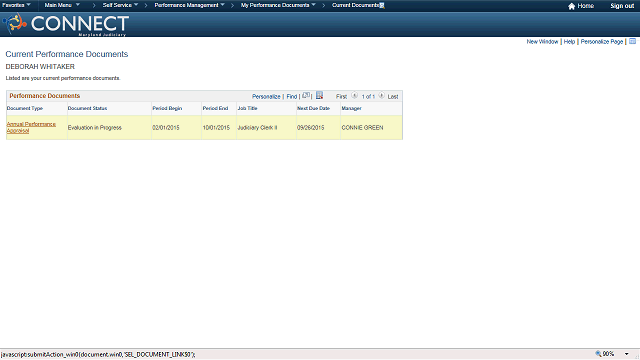The image size is (640, 360).
Task: Click the Personalize Page link
Action: [x=602, y=42]
